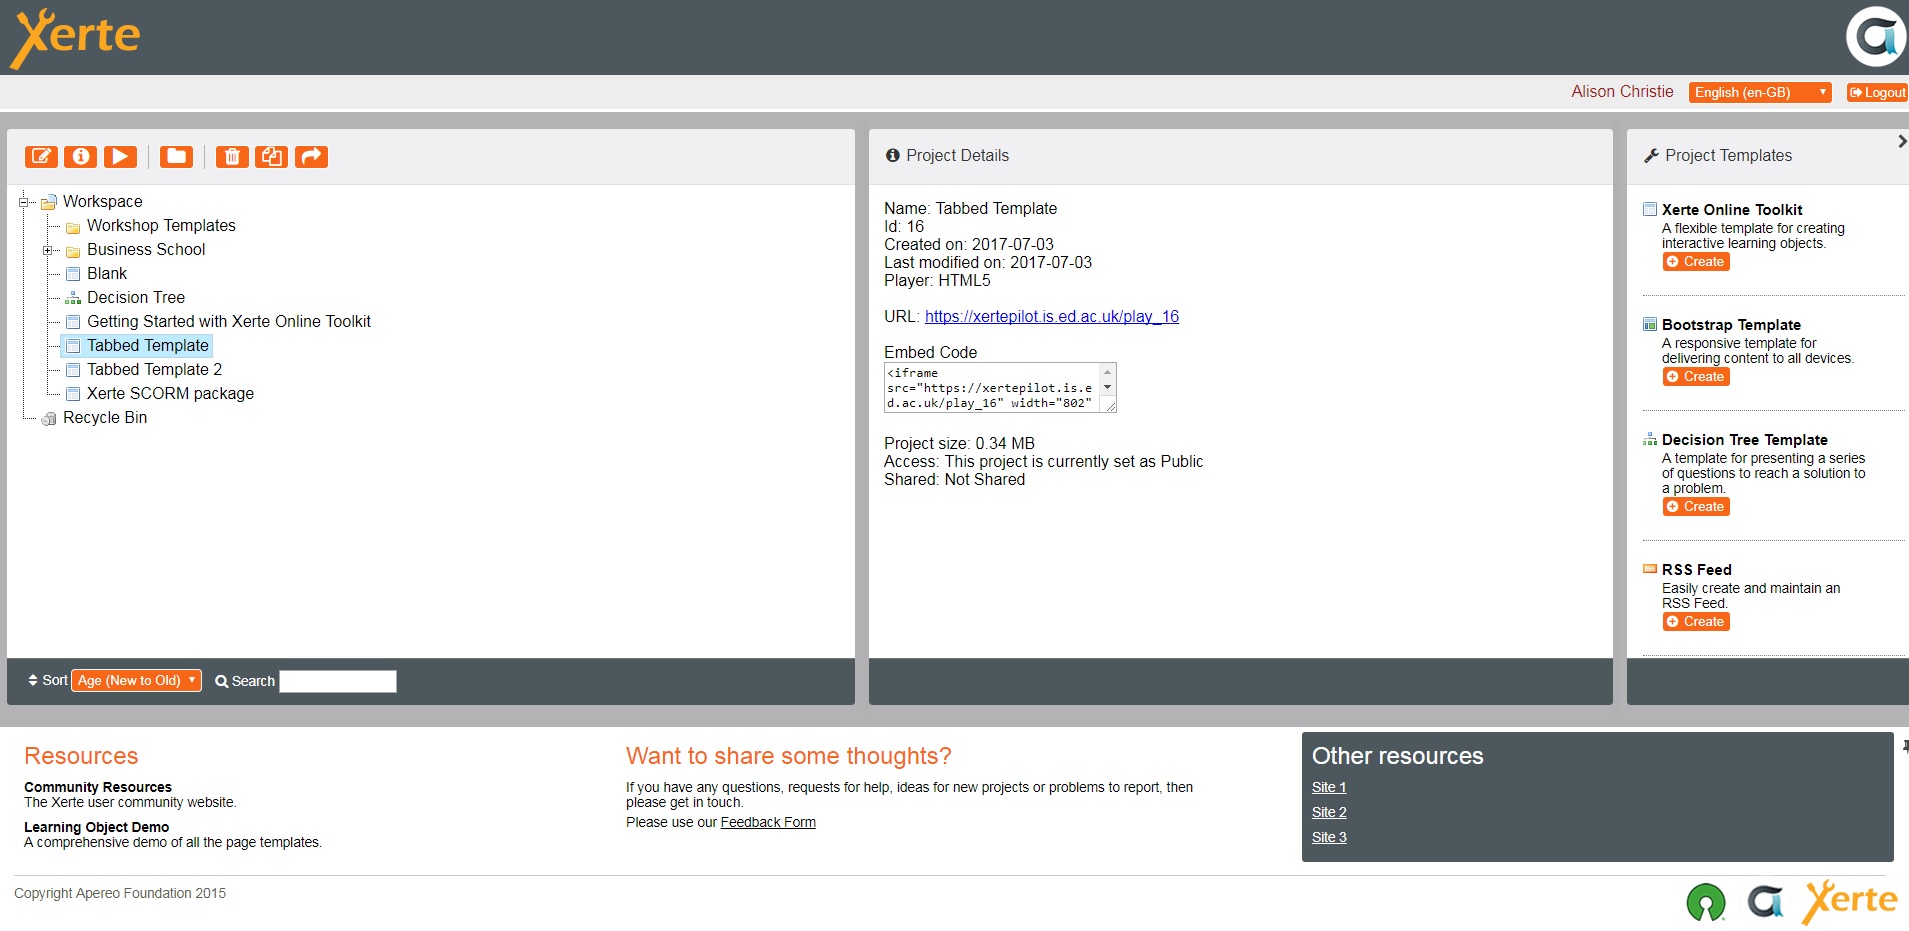Create a Xerte Online Toolkit project
1909x931 pixels.
click(1696, 262)
